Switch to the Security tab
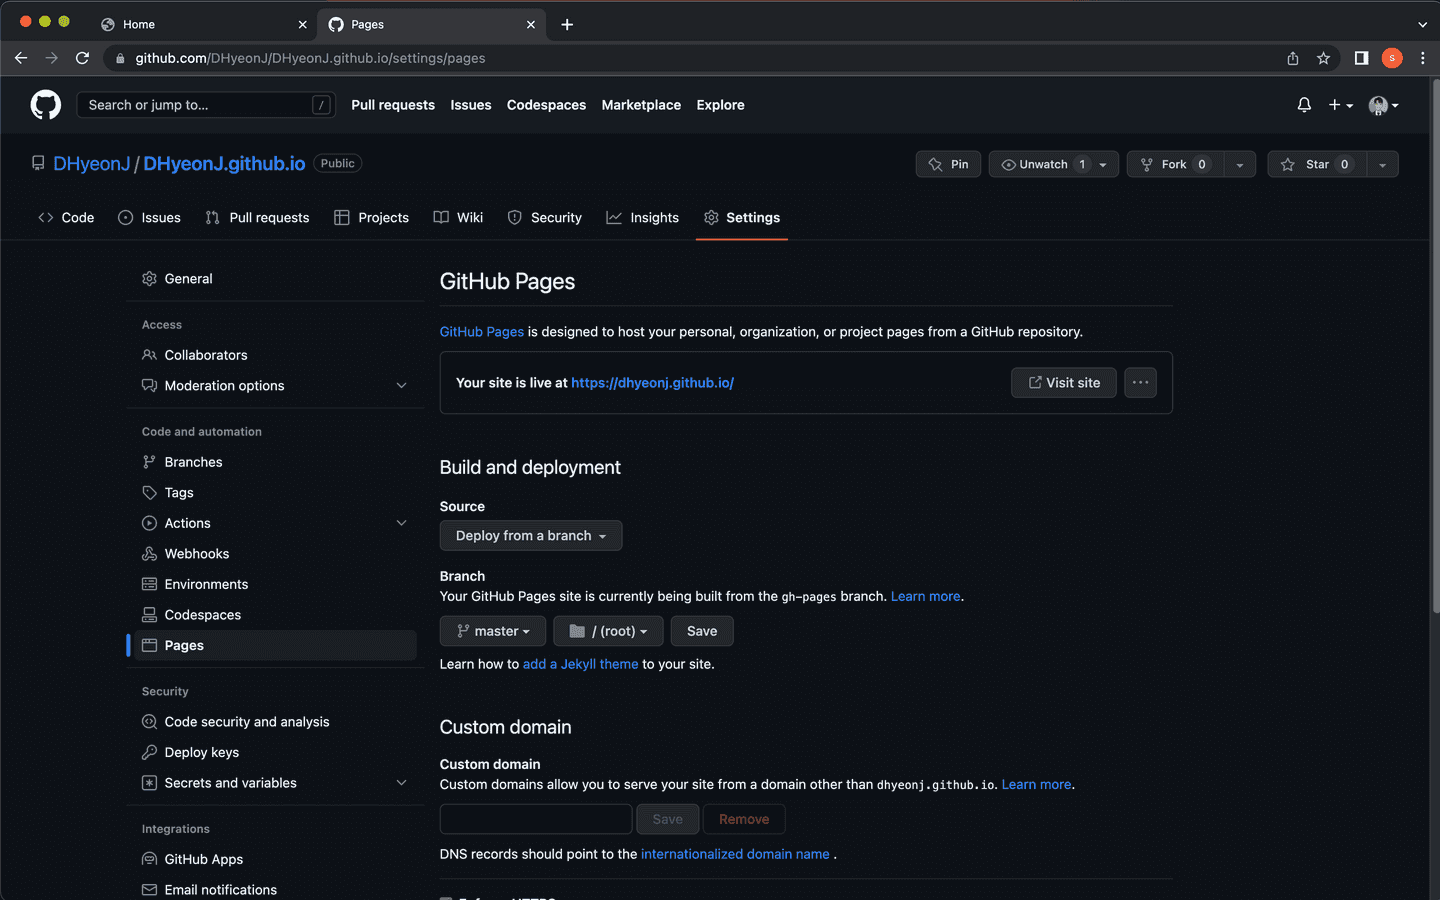The width and height of the screenshot is (1440, 900). 544,217
